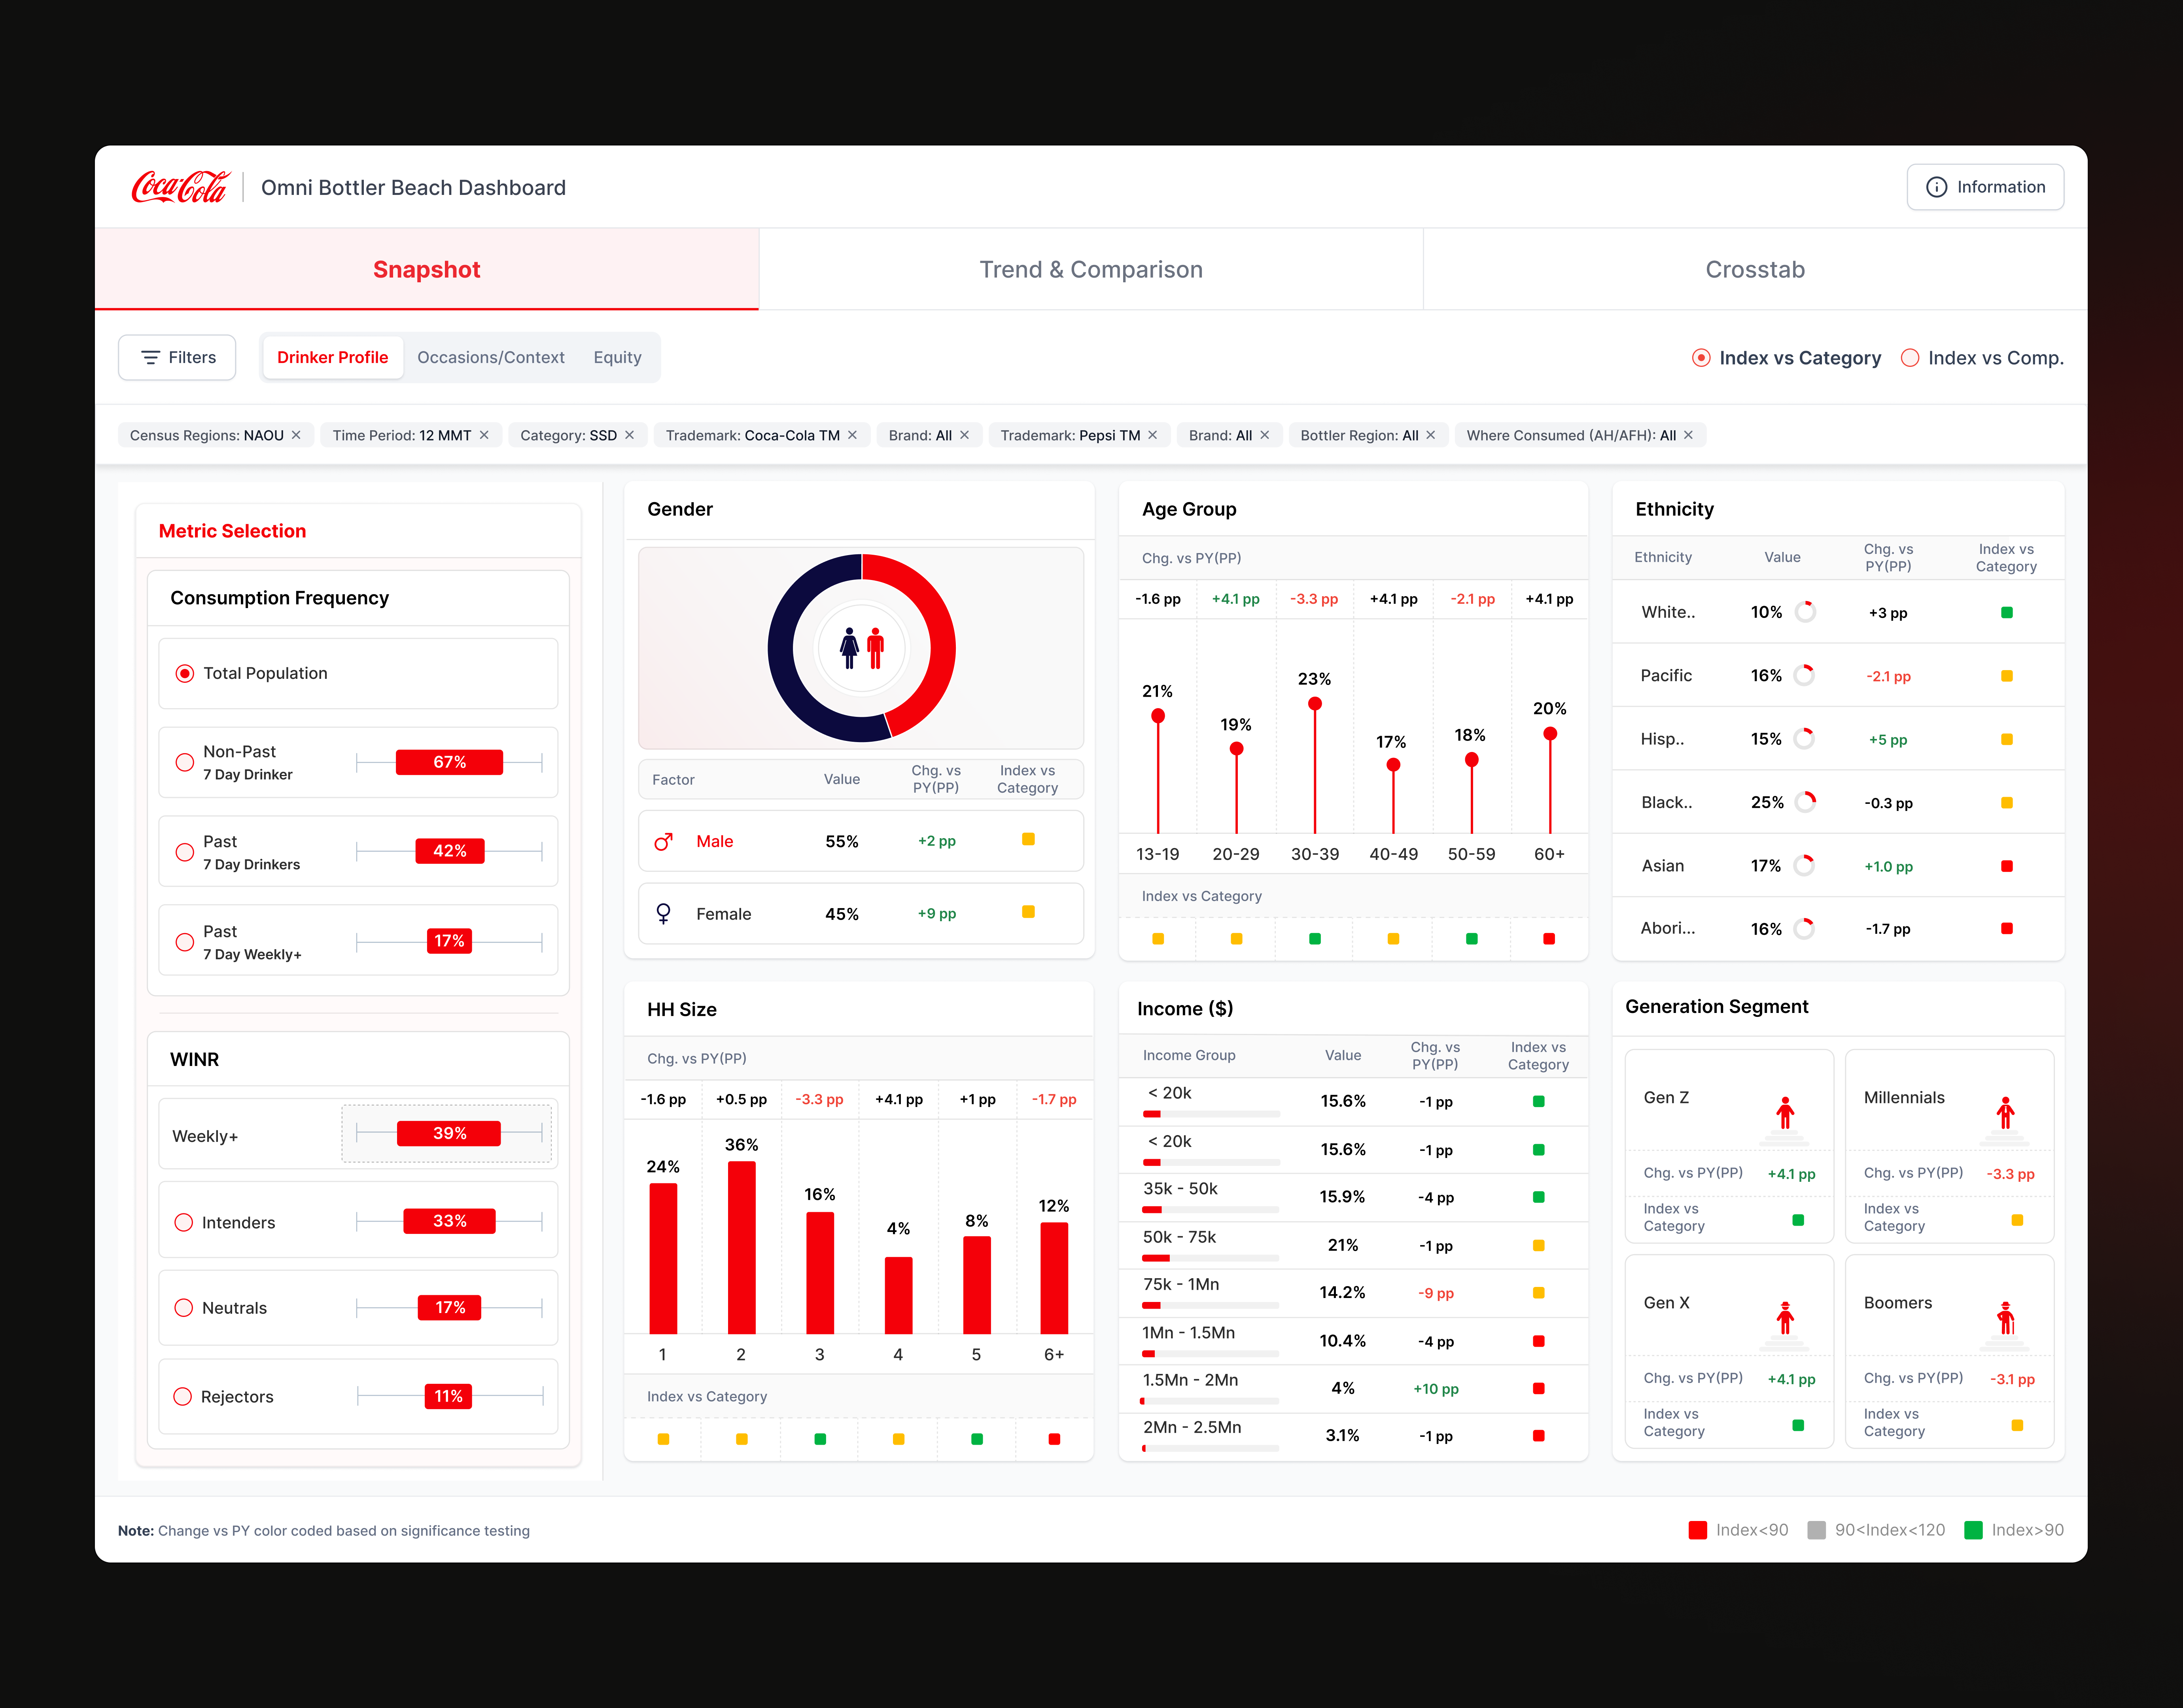
Task: Click the Non-Past 7 Day Drinker 67% bar
Action: (x=449, y=762)
